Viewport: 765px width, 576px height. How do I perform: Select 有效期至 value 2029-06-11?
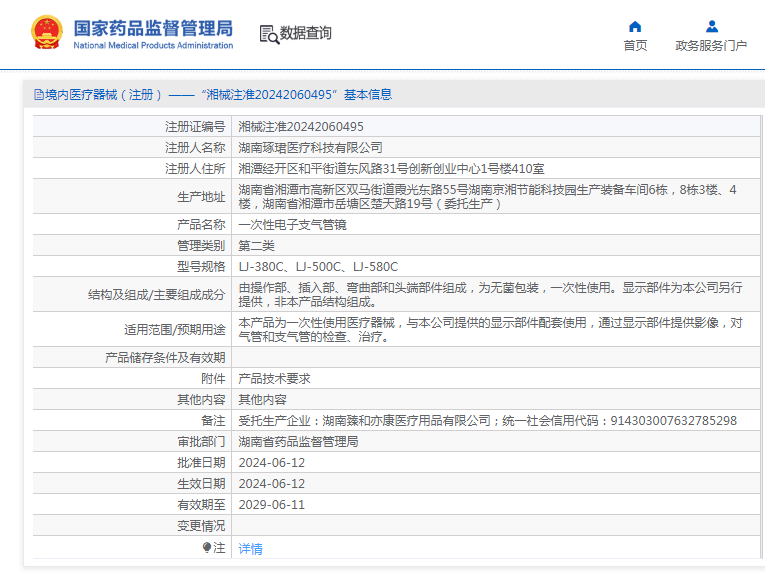(x=272, y=505)
